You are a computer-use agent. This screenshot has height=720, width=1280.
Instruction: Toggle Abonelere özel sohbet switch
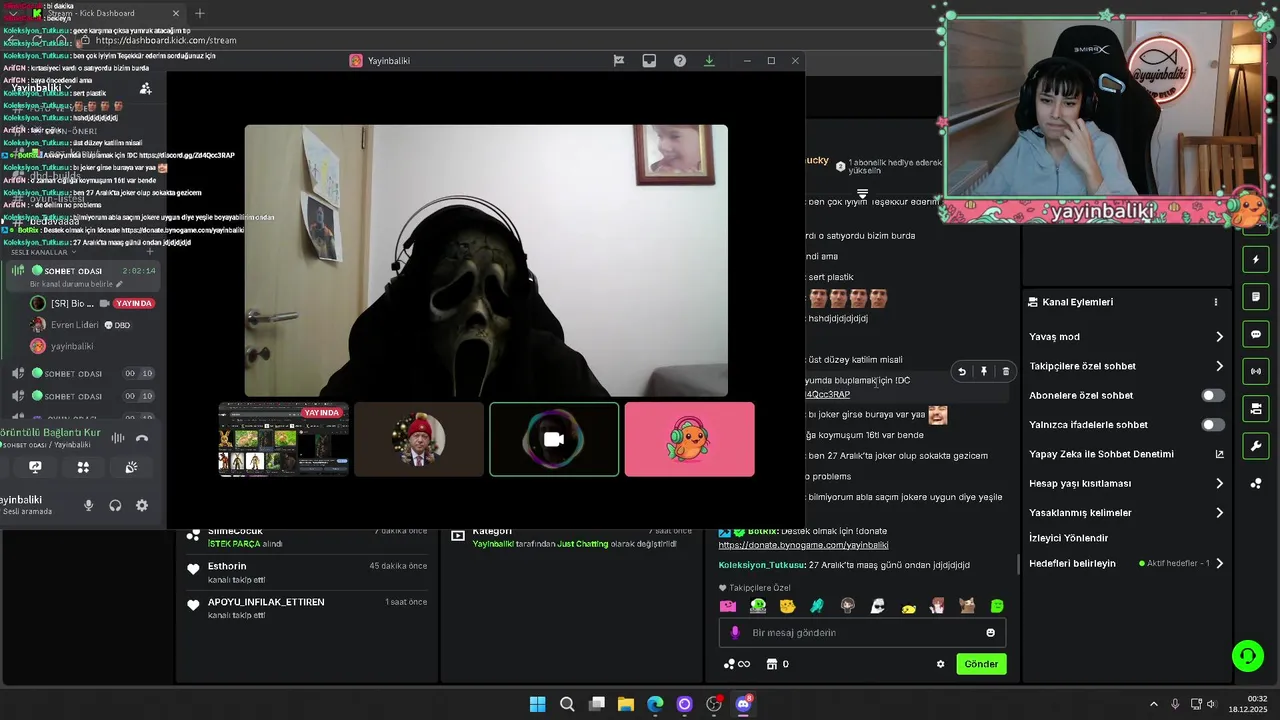point(1212,396)
